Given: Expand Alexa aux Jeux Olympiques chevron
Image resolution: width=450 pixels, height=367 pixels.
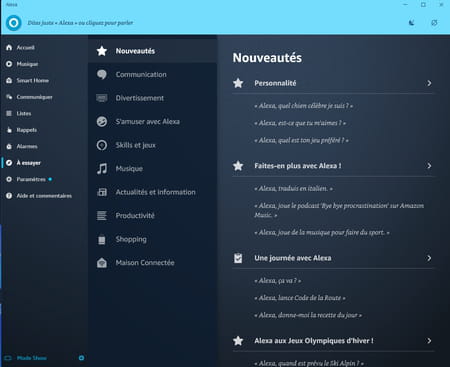Looking at the screenshot, I should tap(429, 341).
